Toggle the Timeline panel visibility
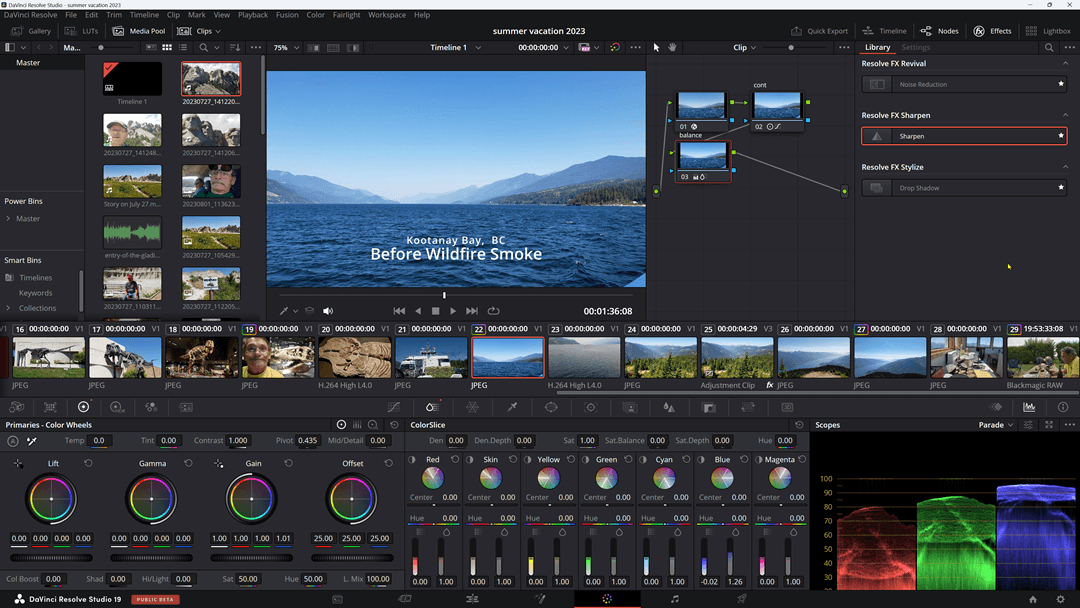The image size is (1080, 608). point(884,30)
